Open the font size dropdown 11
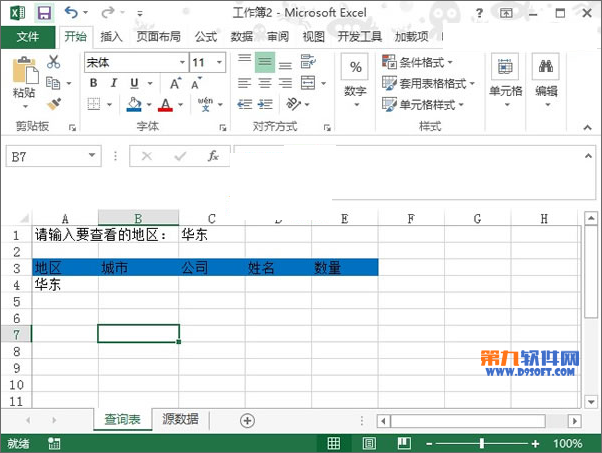The width and height of the screenshot is (602, 453). (219, 62)
